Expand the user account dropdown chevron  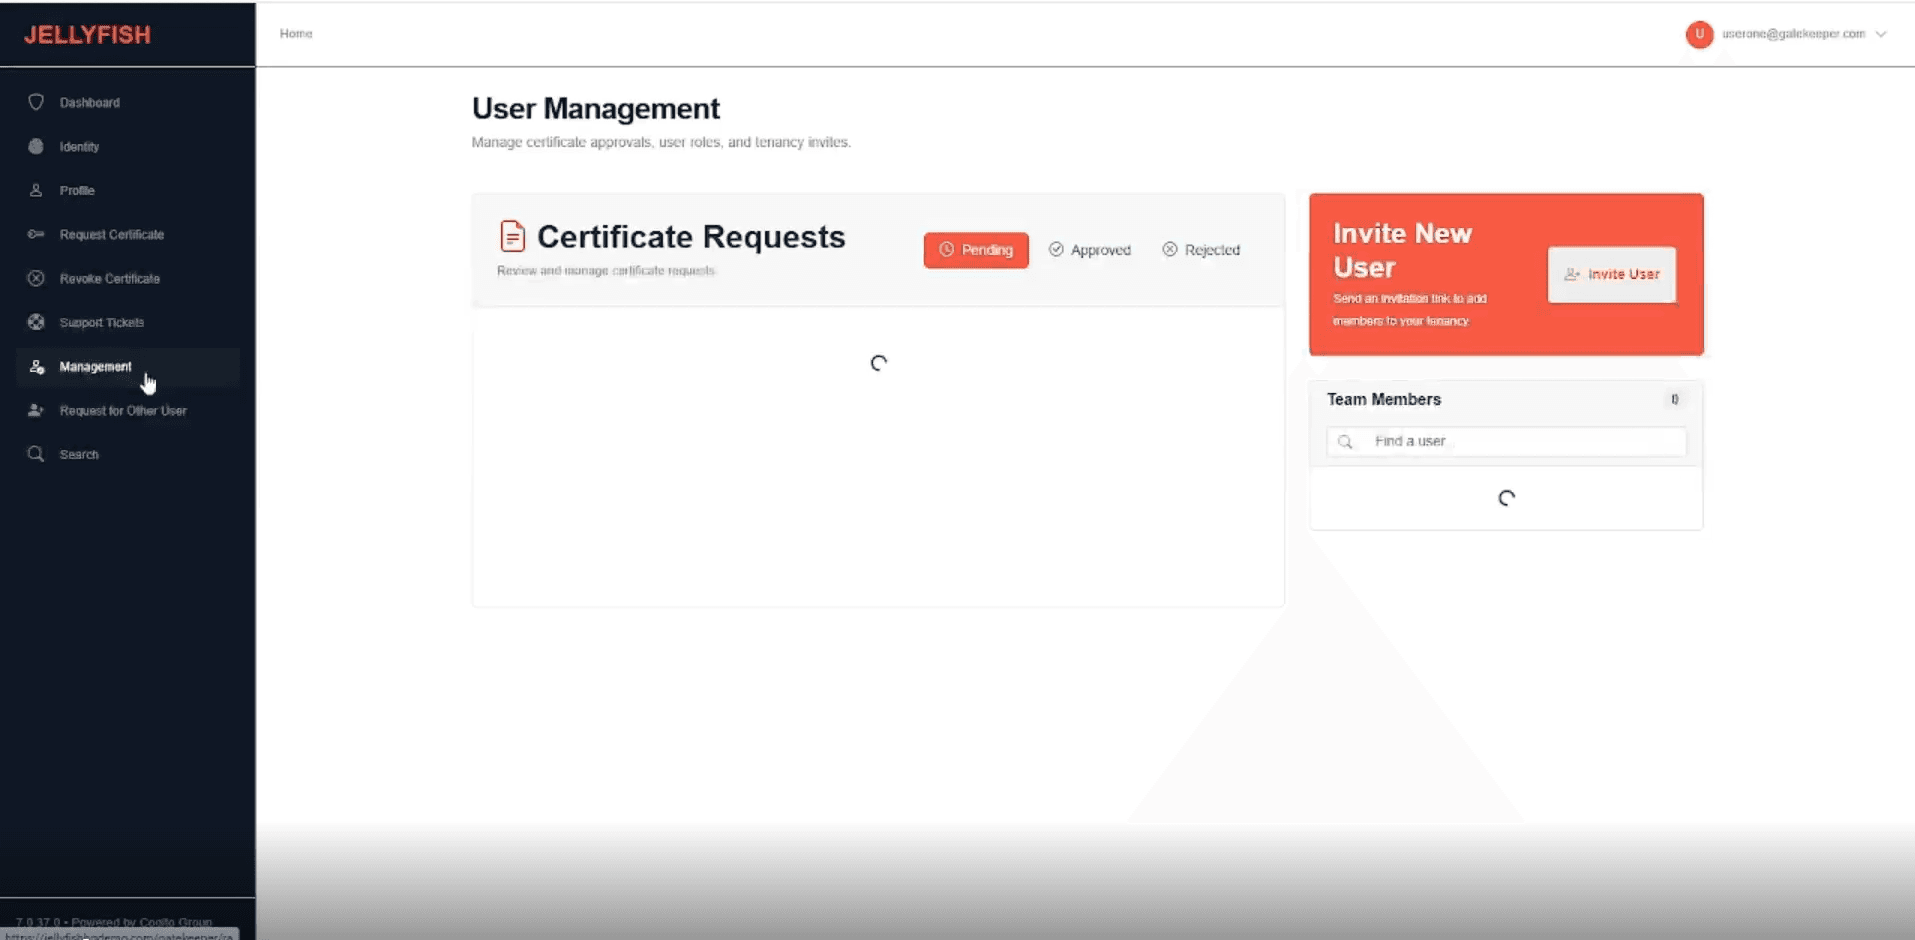[x=1881, y=34]
